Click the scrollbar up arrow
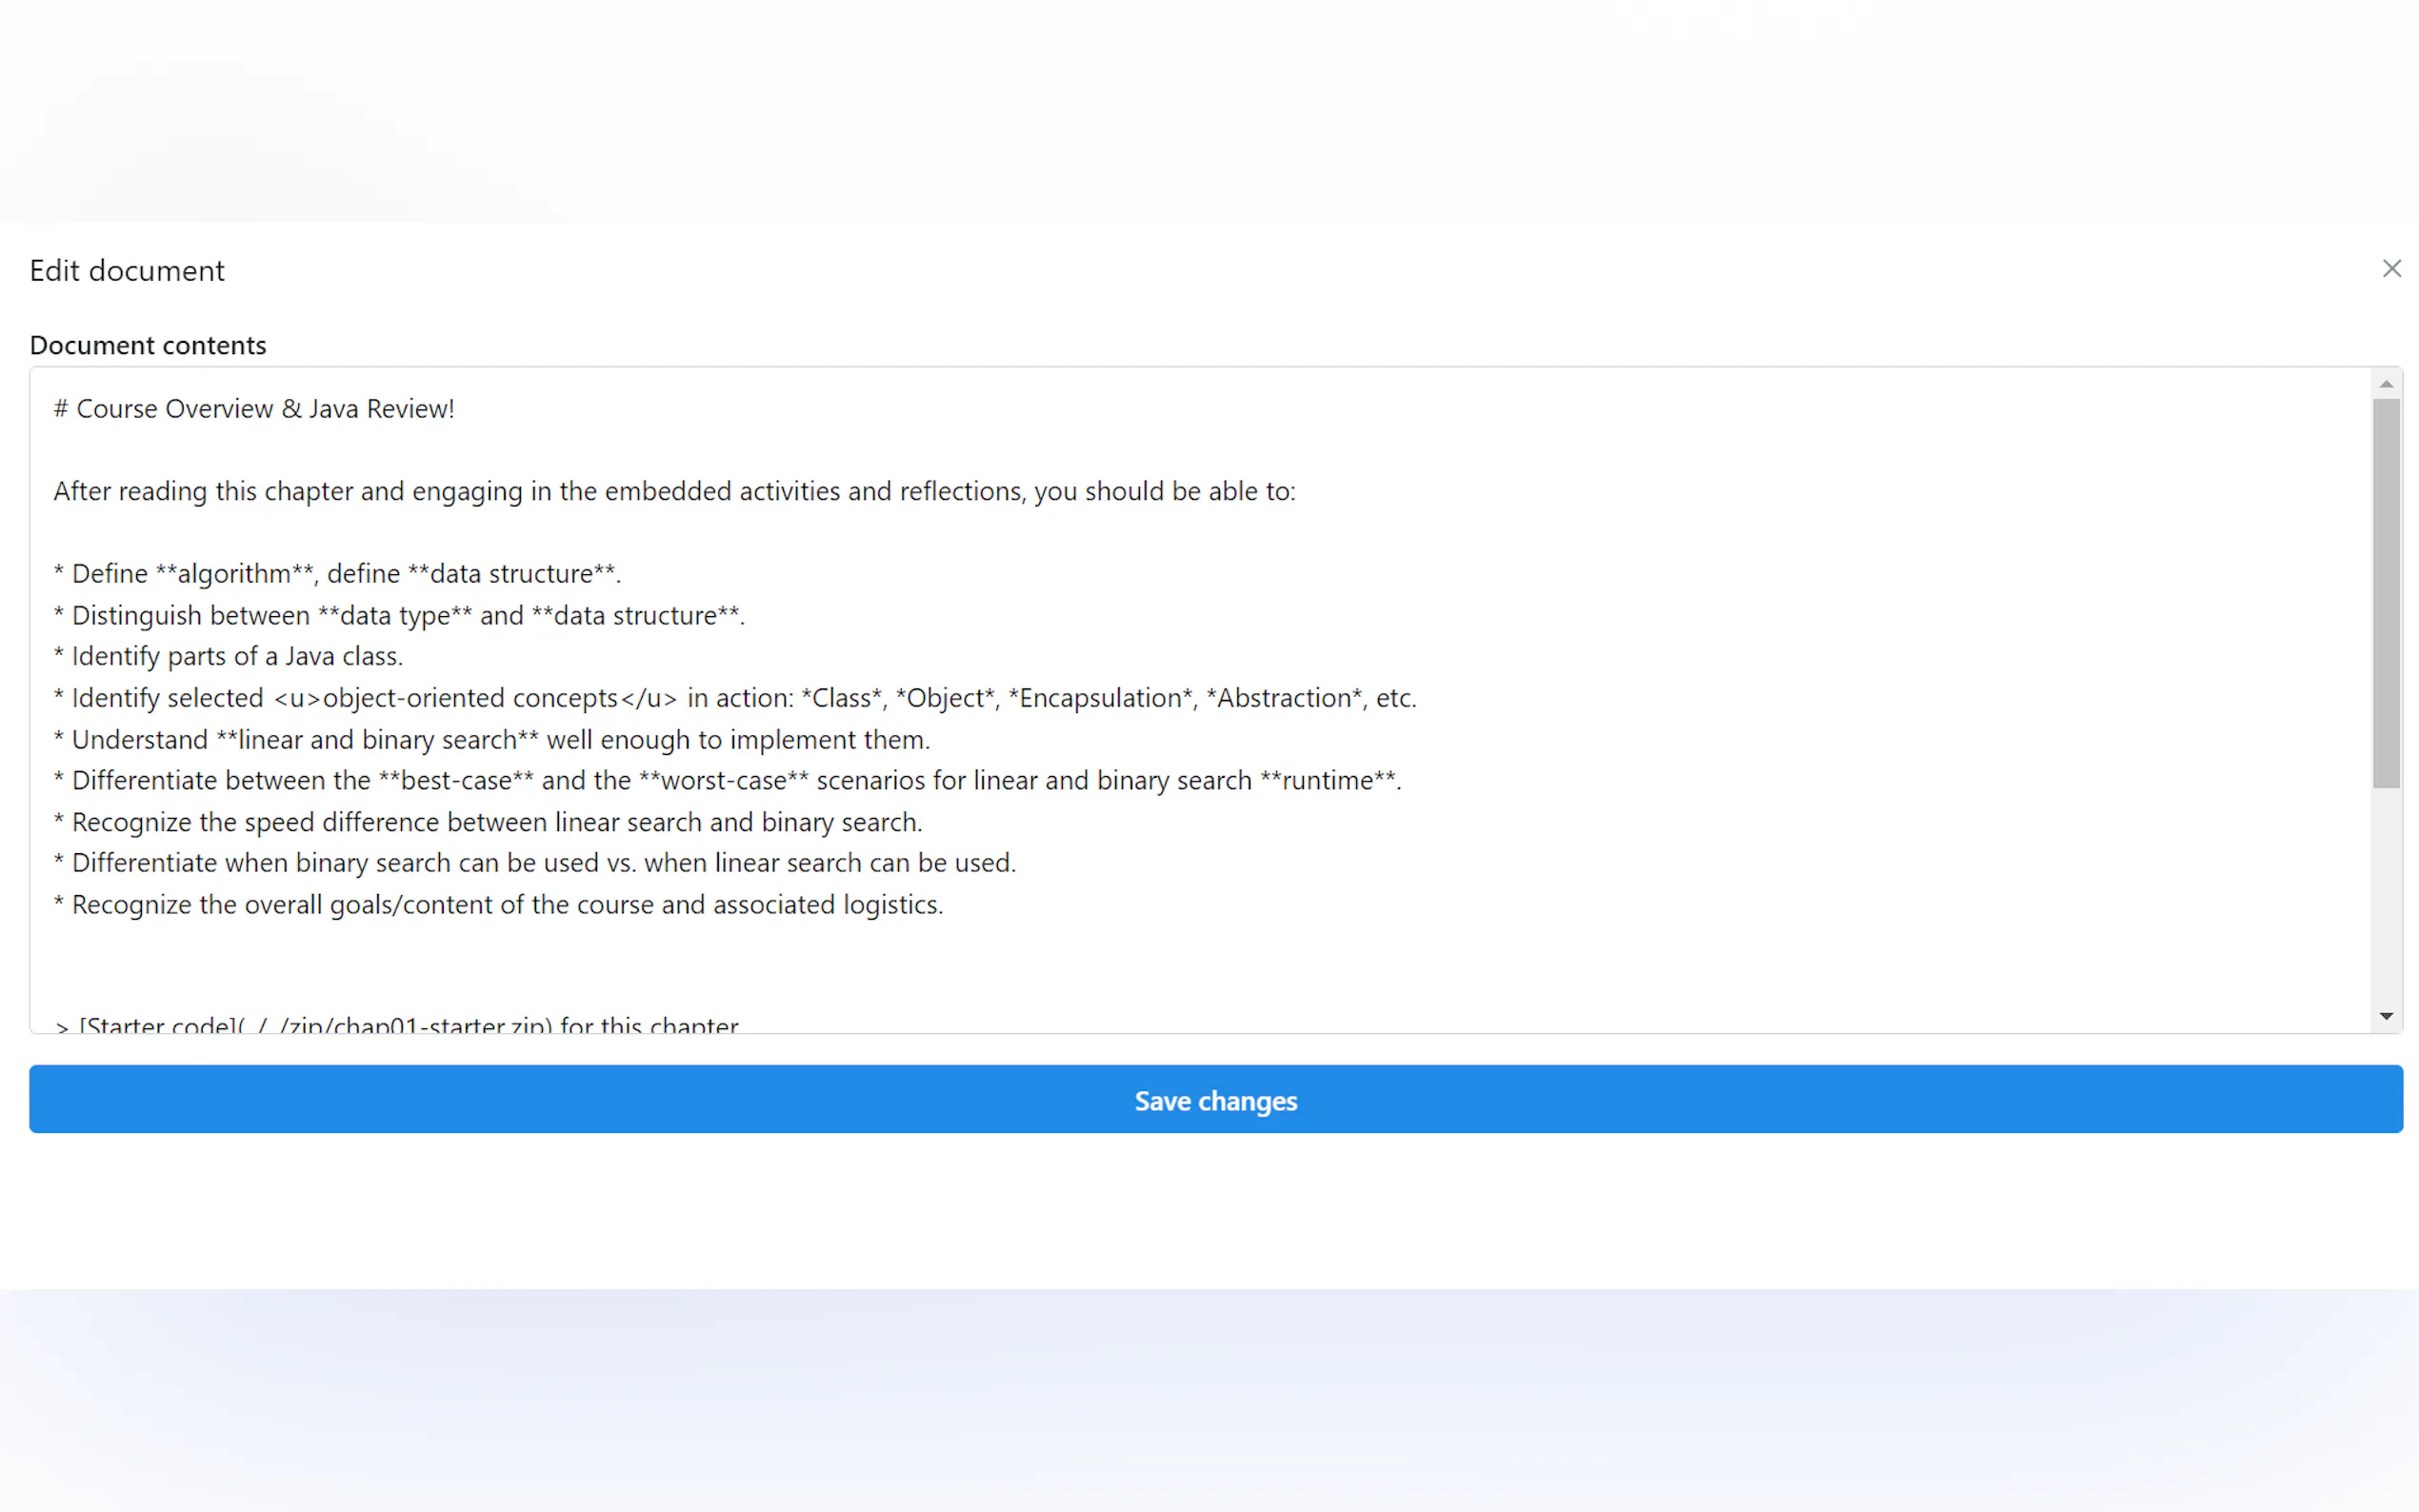This screenshot has height=1512, width=2419. (2386, 384)
